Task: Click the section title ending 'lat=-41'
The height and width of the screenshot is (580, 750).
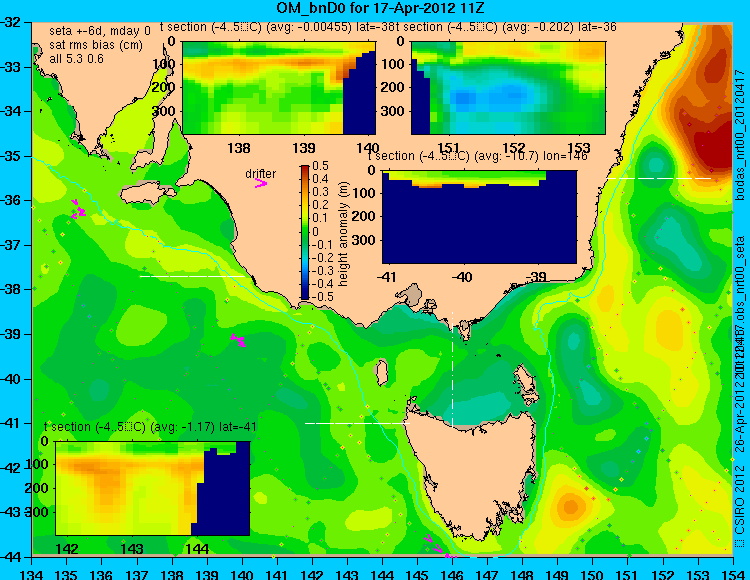Action: (150, 427)
